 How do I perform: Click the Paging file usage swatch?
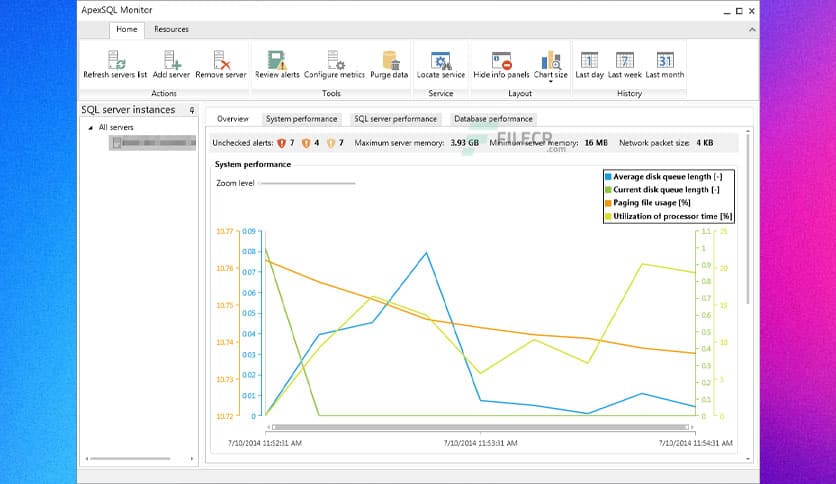(x=608, y=203)
